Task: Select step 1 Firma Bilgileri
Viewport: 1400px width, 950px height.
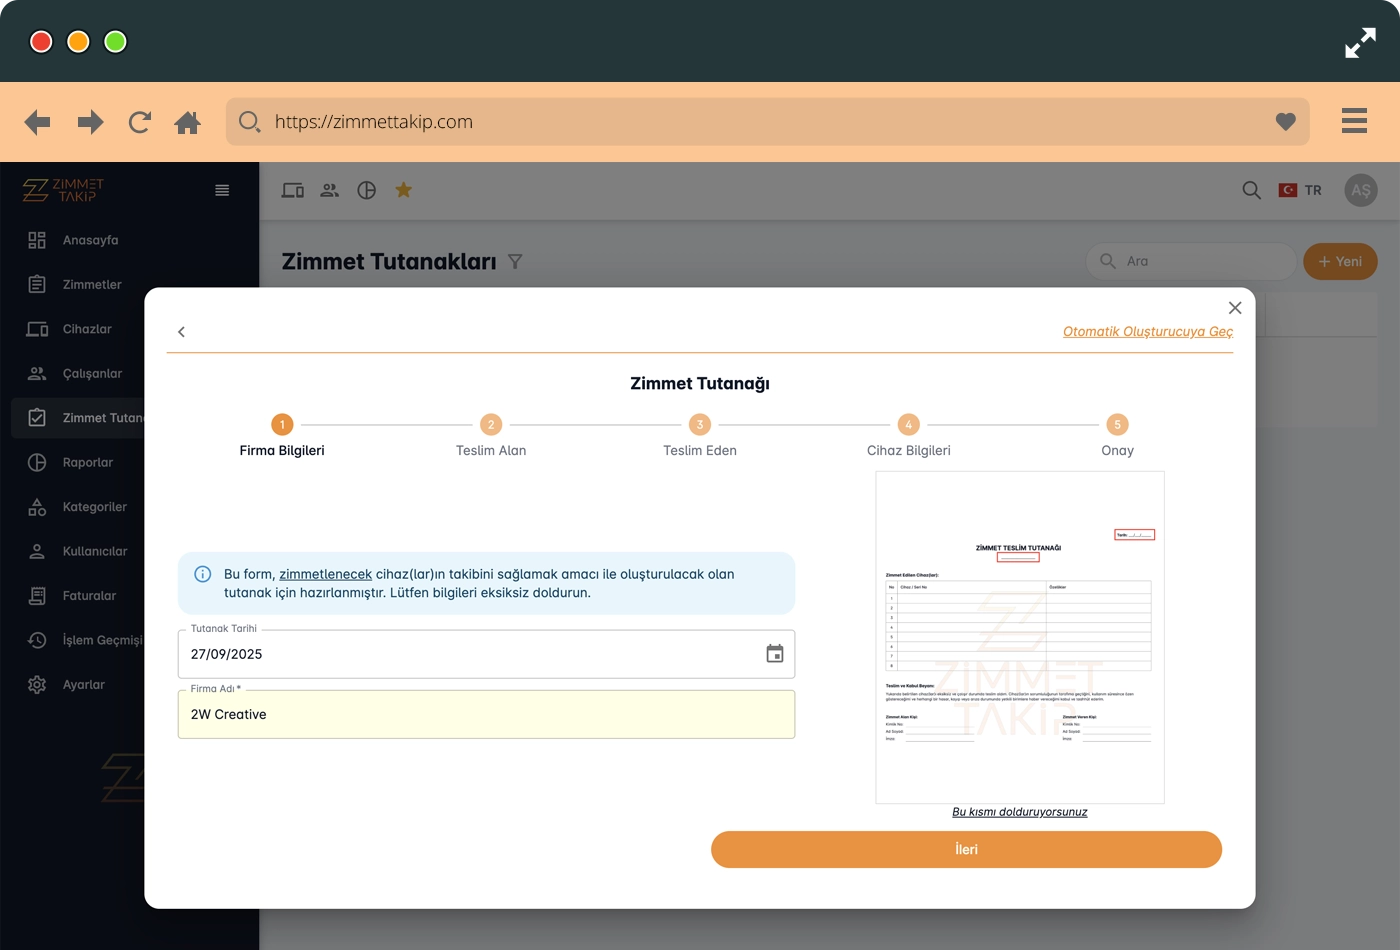Action: pos(282,436)
